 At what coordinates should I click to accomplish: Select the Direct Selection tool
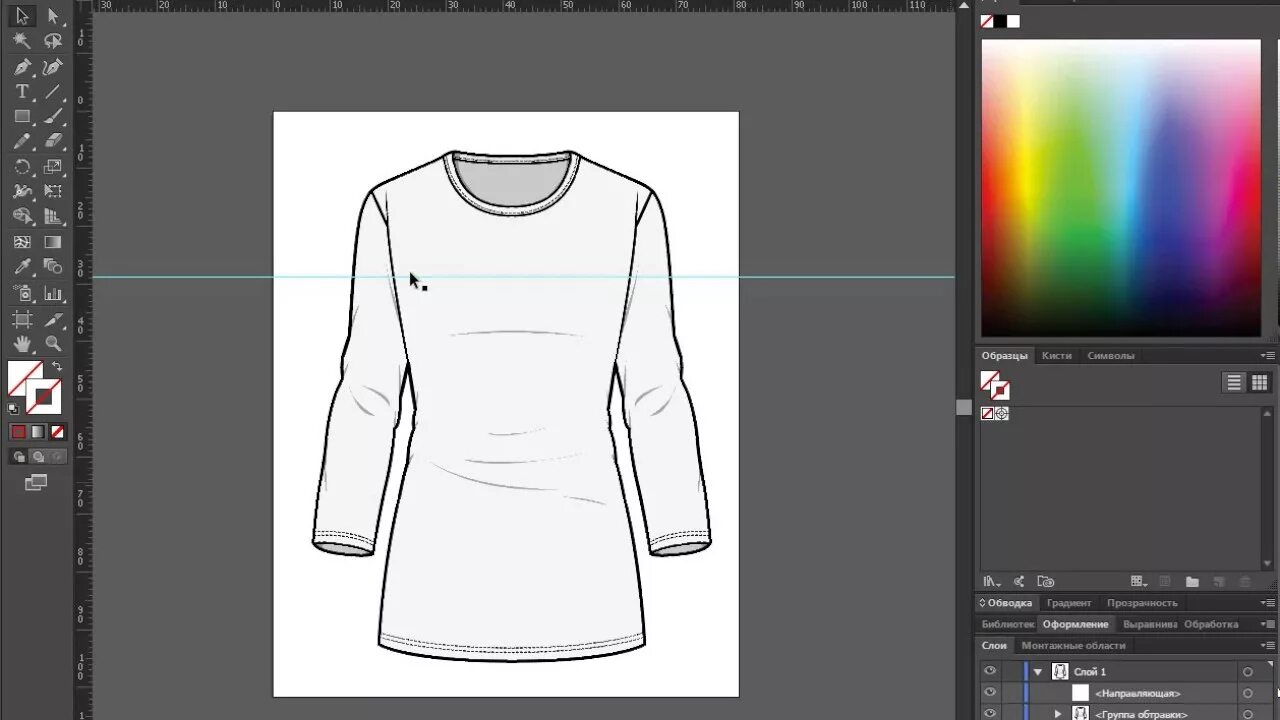coord(53,16)
